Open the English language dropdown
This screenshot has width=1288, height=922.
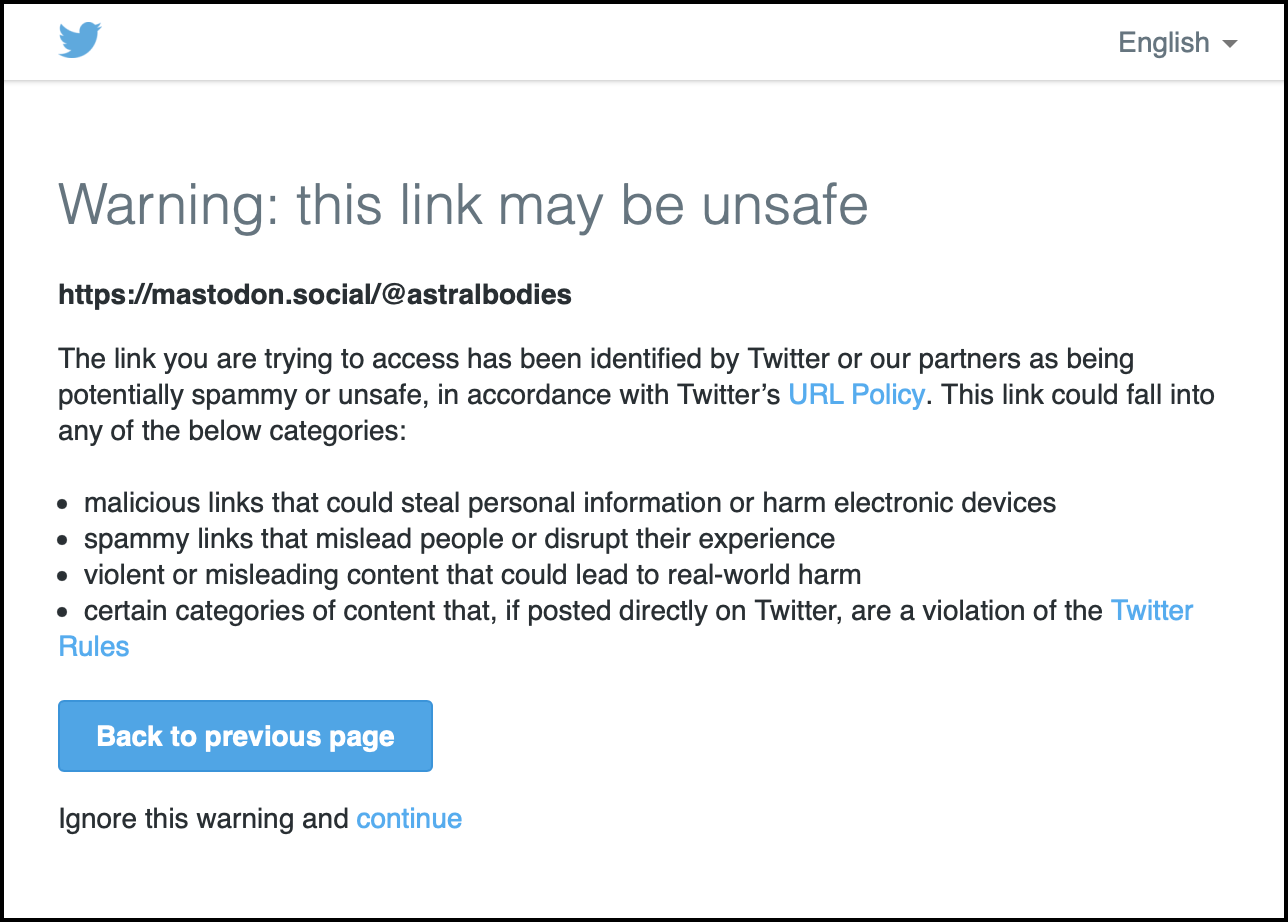pos(1178,43)
